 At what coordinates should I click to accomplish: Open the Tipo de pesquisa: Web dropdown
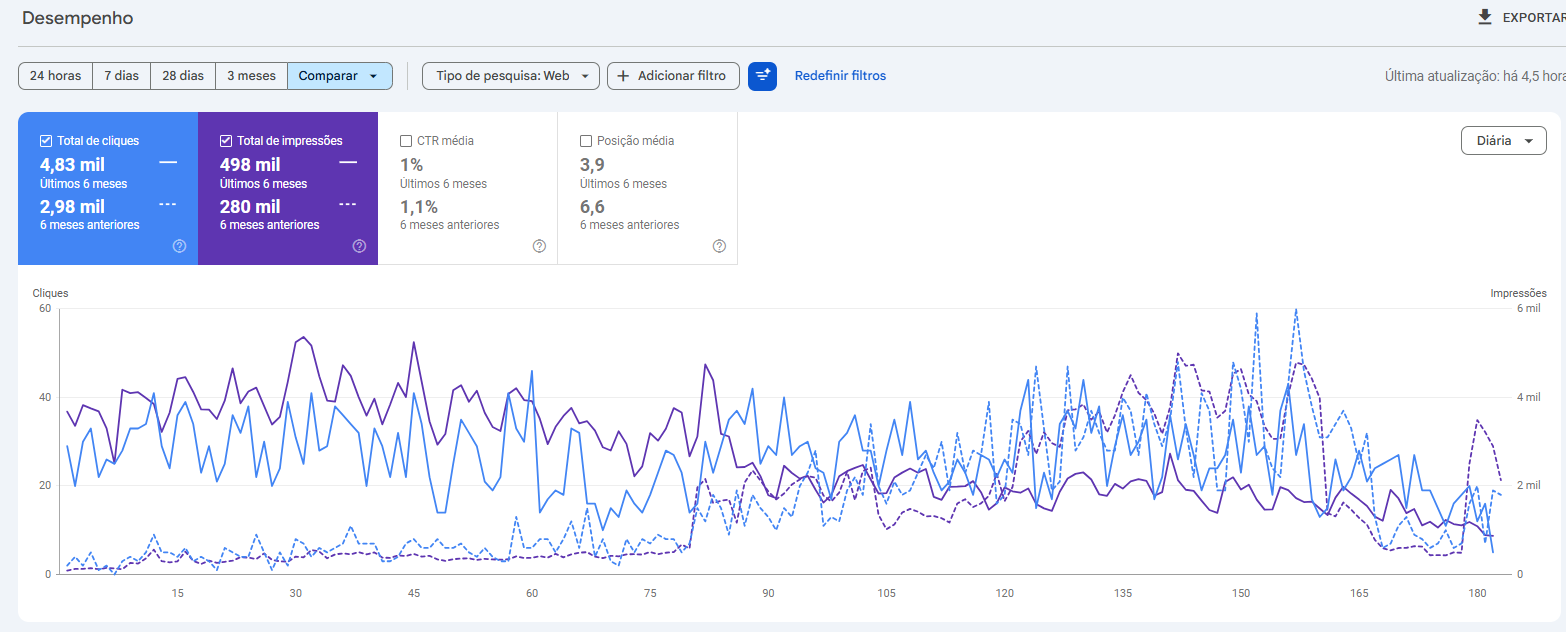[x=511, y=76]
